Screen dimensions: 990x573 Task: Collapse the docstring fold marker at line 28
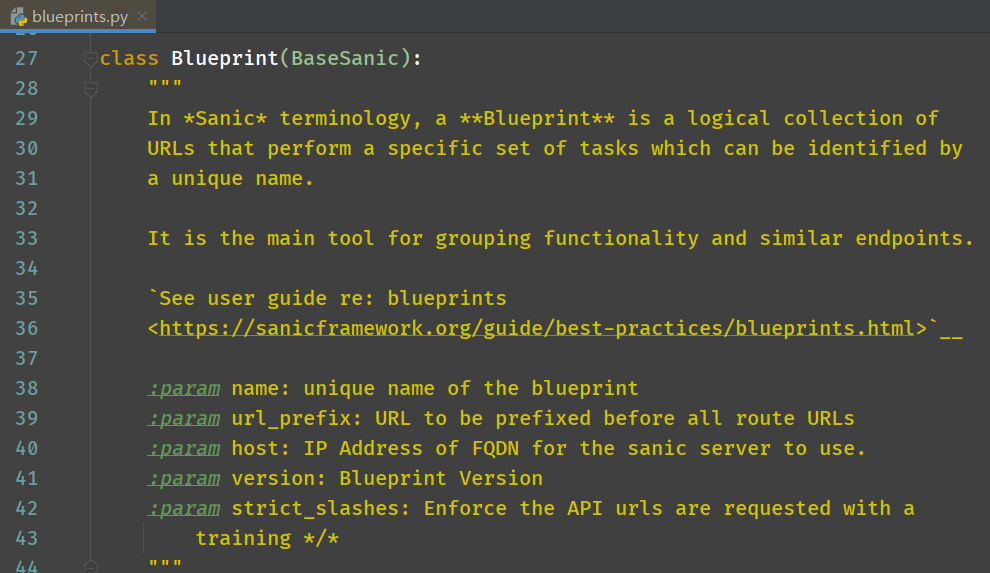point(90,89)
